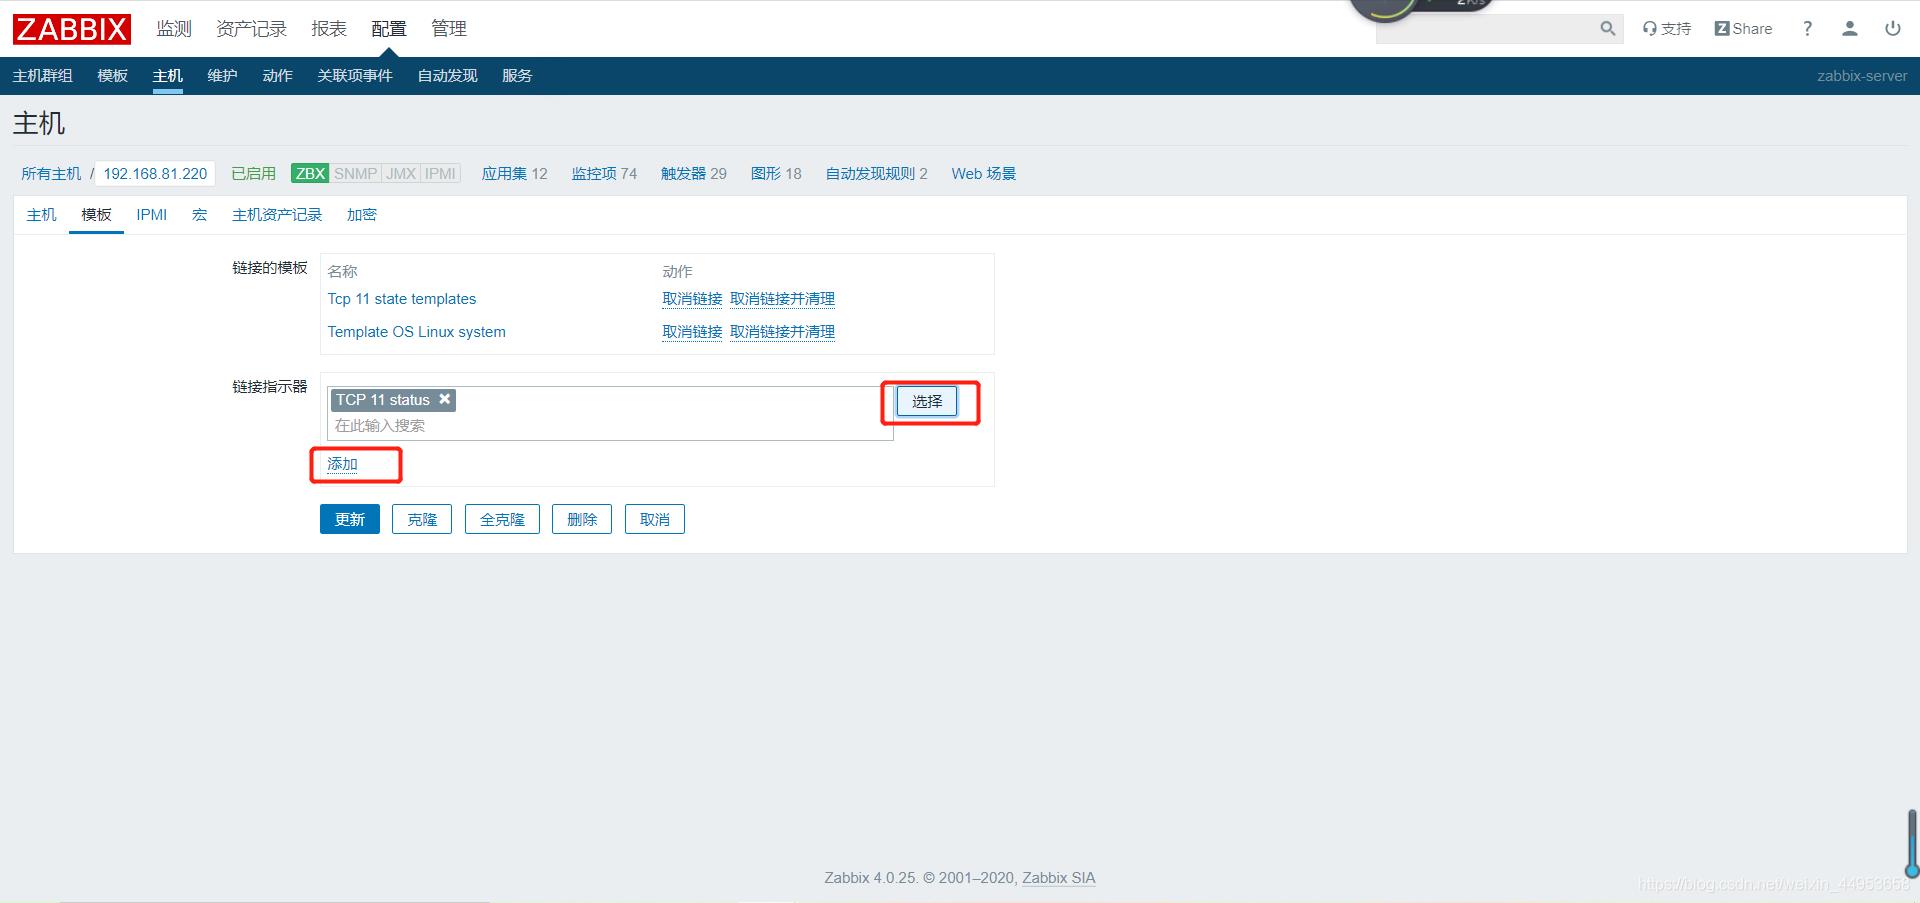1920x903 pixels.
Task: Open the 管理 top menu
Action: tap(449, 29)
